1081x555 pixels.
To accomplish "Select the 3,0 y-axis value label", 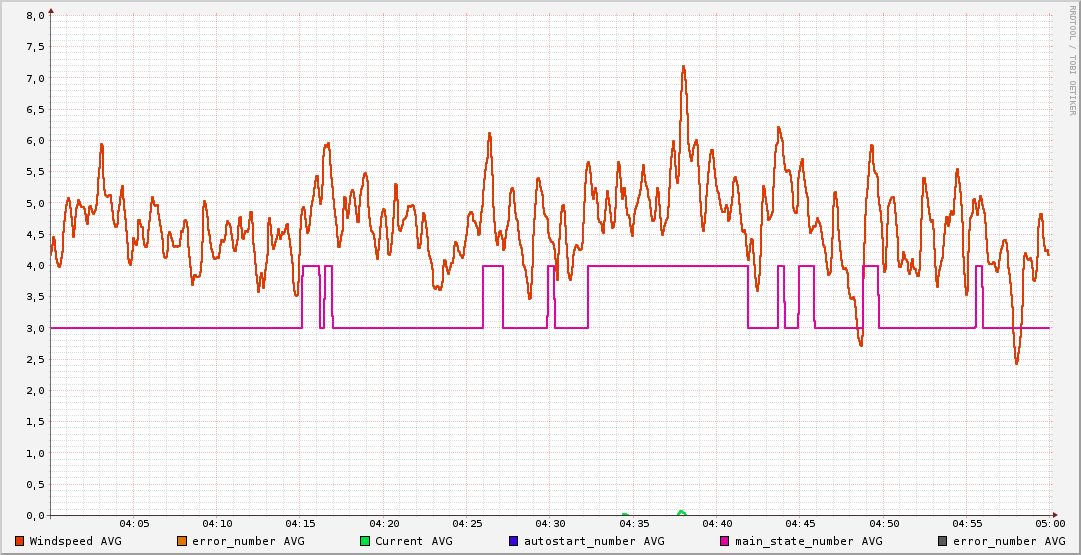I will coord(35,328).
